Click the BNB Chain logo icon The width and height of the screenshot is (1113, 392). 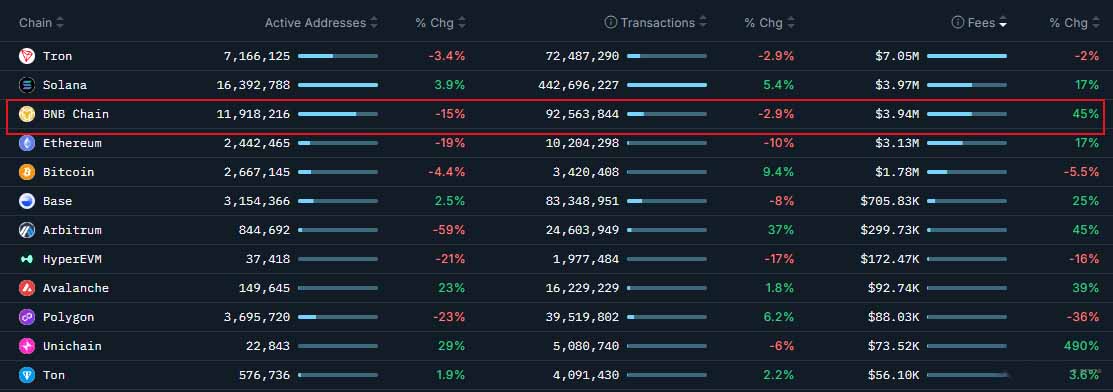tap(27, 114)
